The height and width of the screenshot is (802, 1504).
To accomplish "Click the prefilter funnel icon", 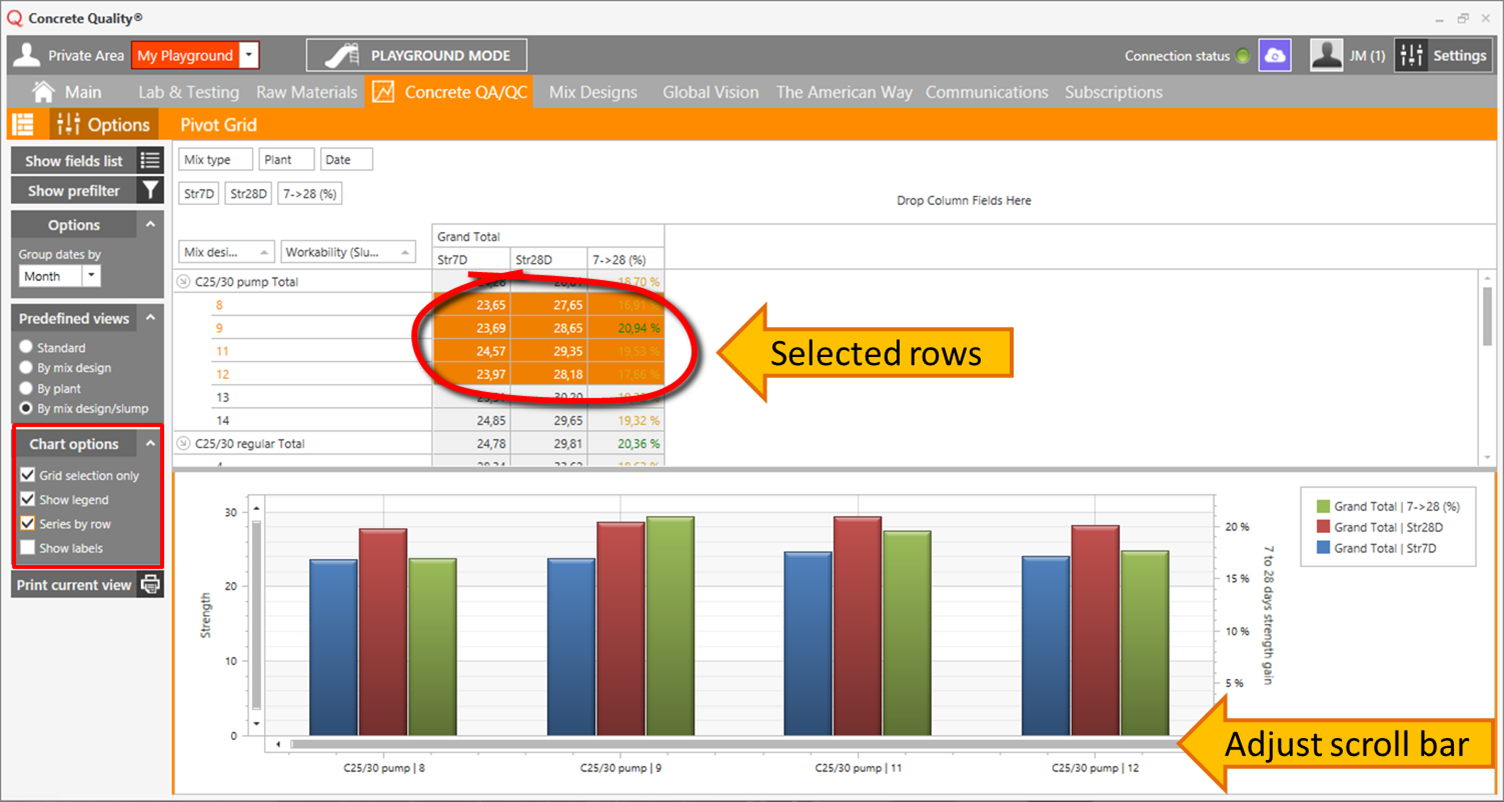I will [150, 190].
